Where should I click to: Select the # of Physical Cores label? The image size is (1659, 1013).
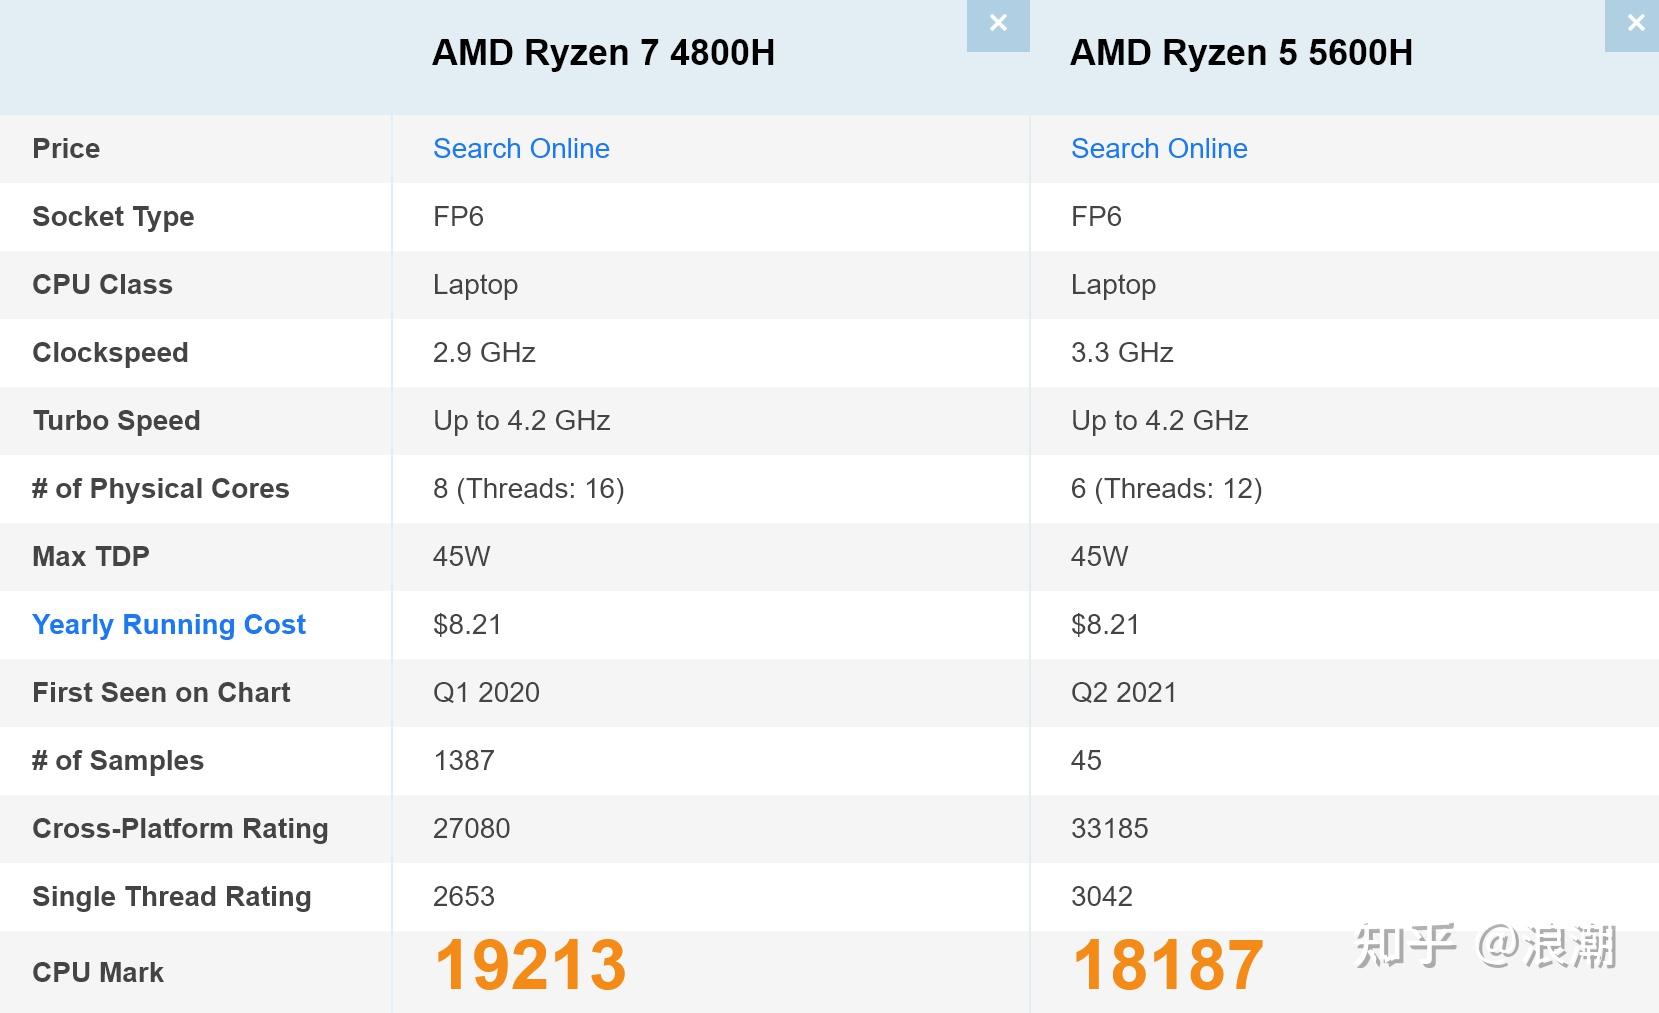tap(160, 488)
